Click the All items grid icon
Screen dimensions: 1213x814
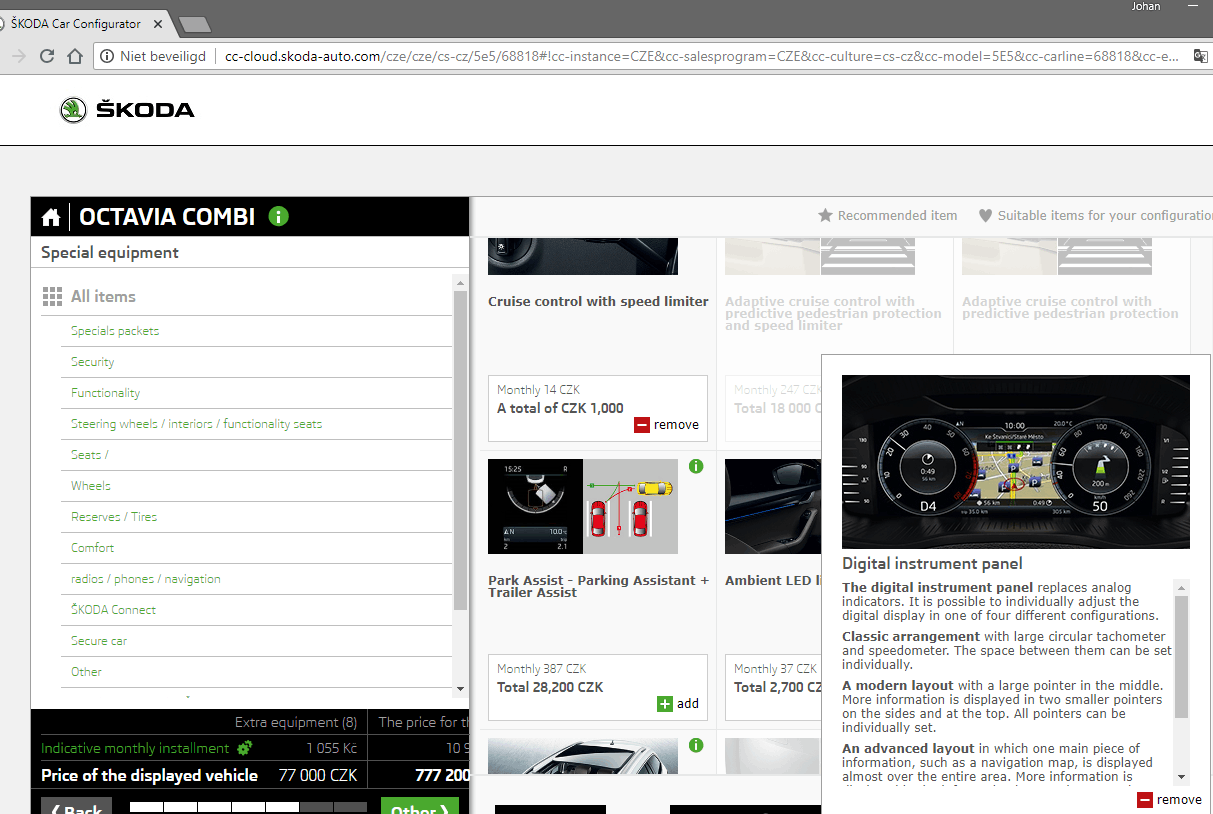52,297
